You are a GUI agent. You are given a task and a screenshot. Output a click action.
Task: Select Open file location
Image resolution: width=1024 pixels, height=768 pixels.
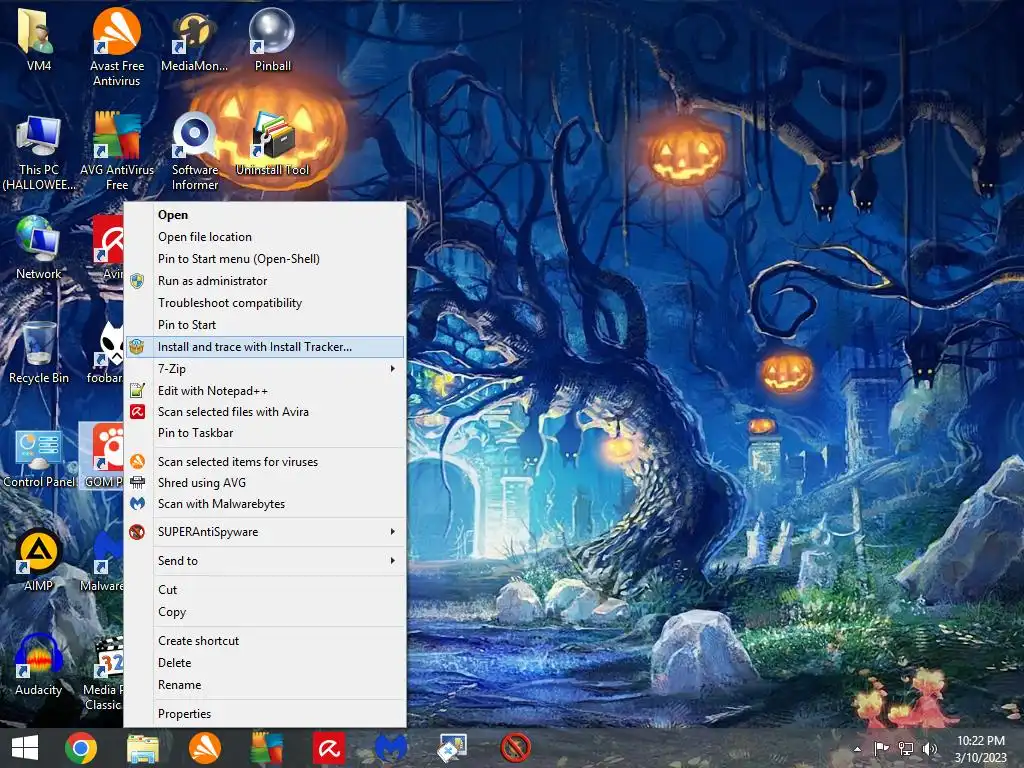coord(264,237)
